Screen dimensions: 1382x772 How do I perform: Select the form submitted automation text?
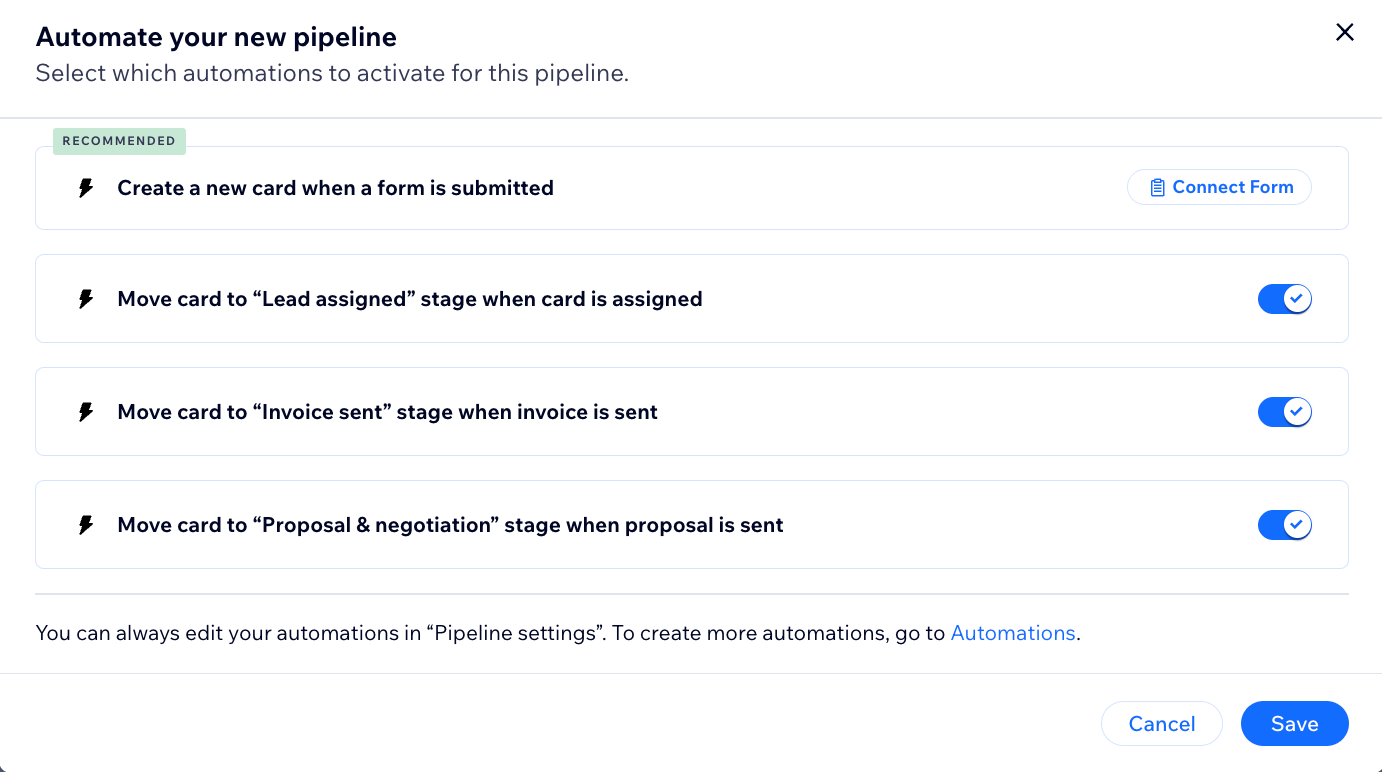335,188
